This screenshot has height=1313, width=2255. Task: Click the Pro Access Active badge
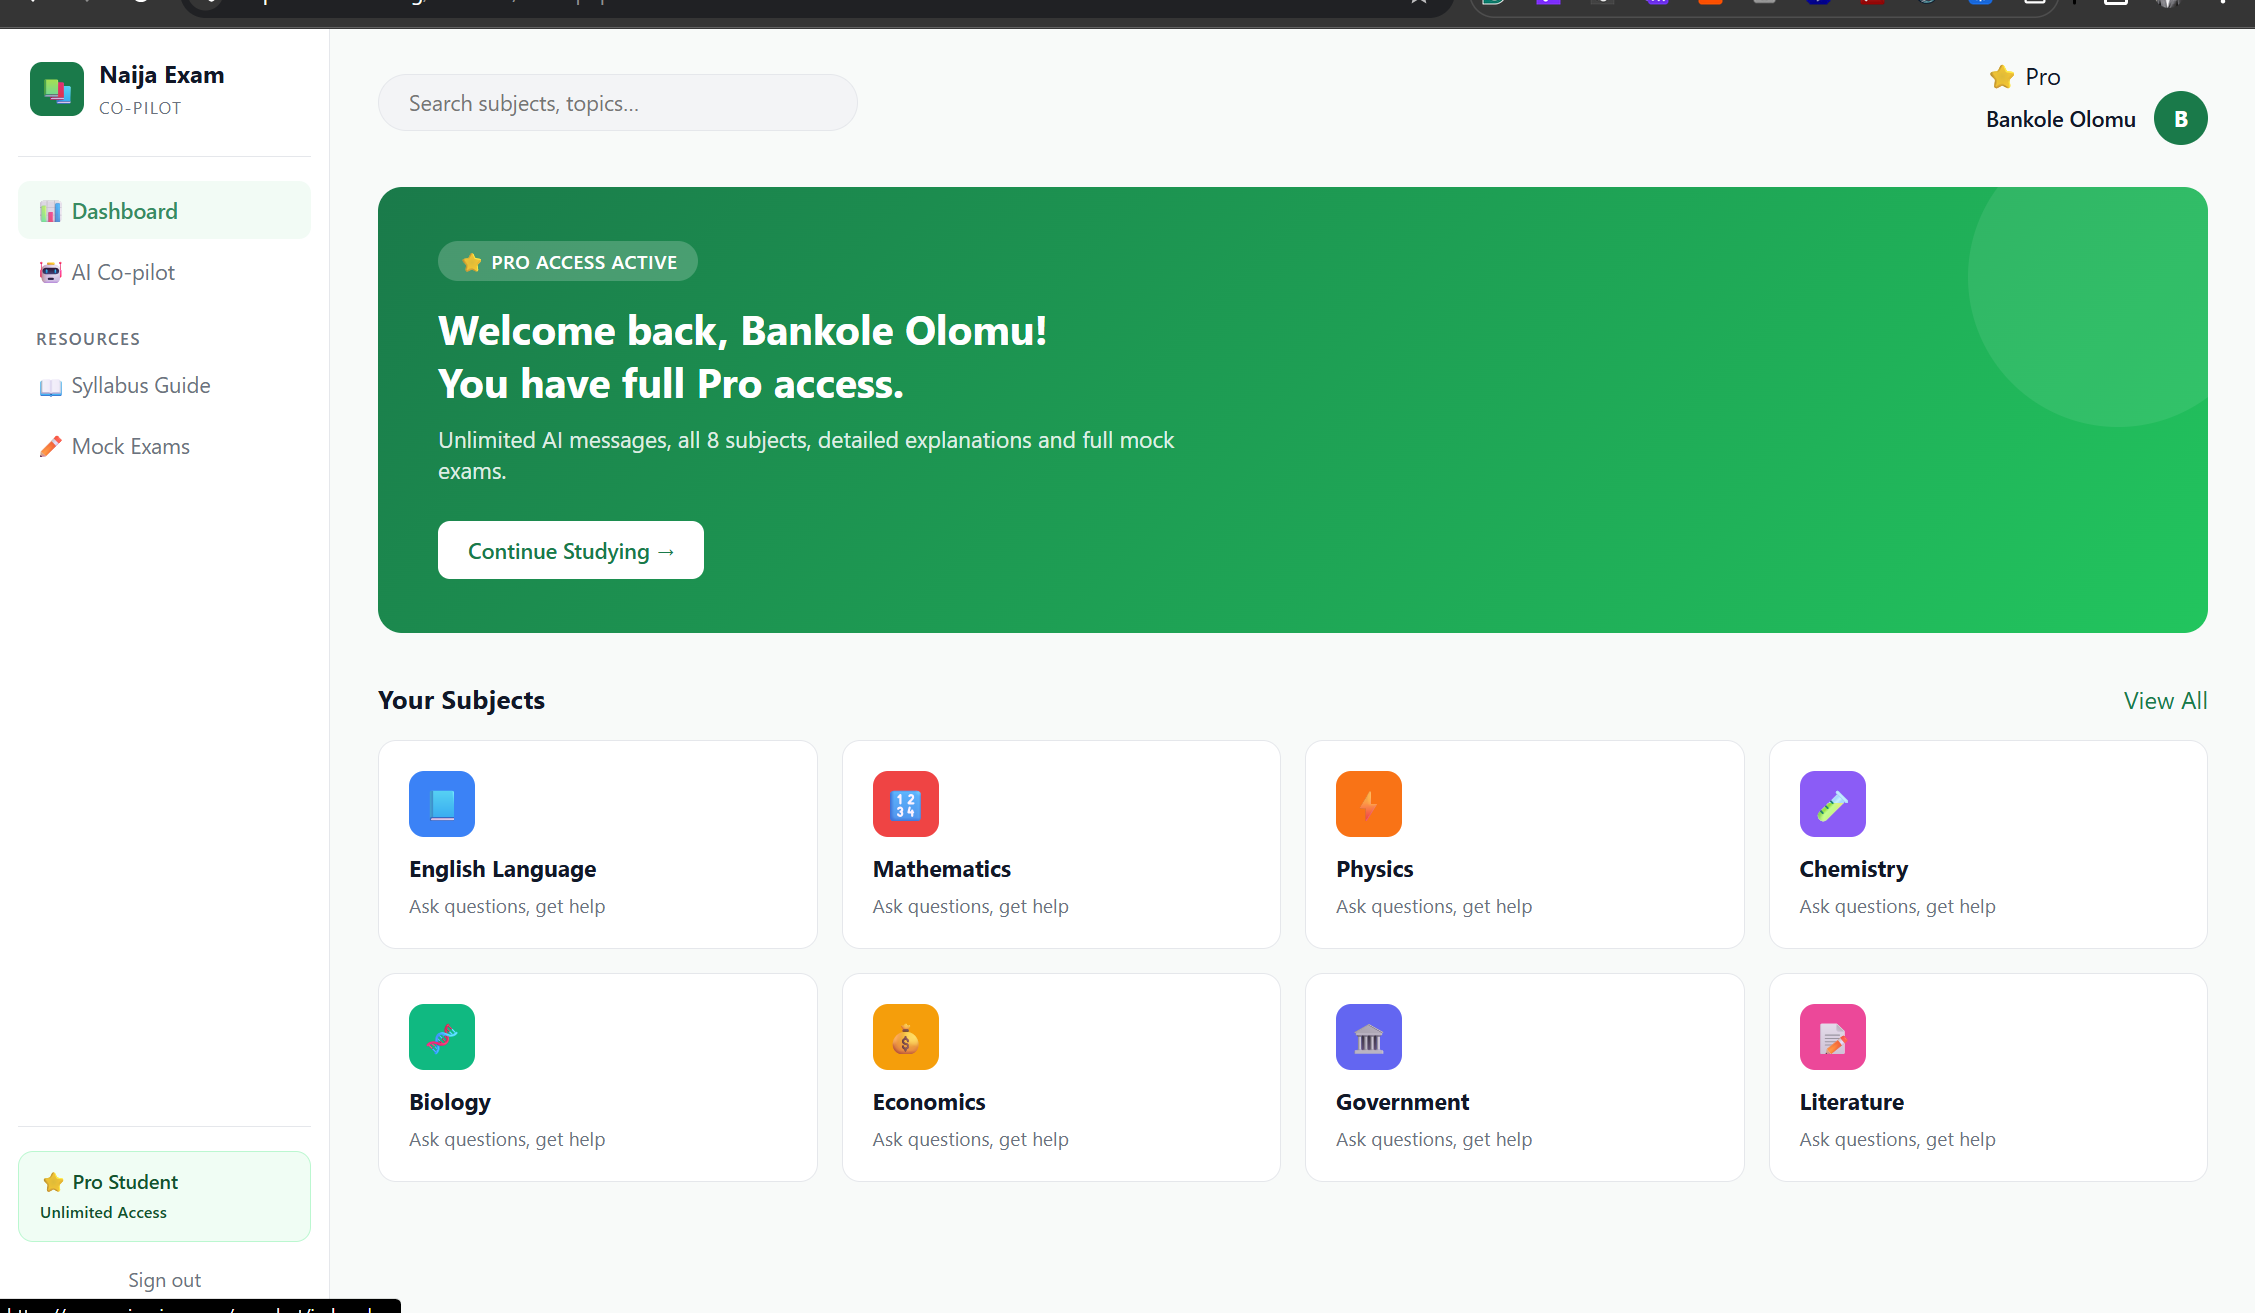568,262
